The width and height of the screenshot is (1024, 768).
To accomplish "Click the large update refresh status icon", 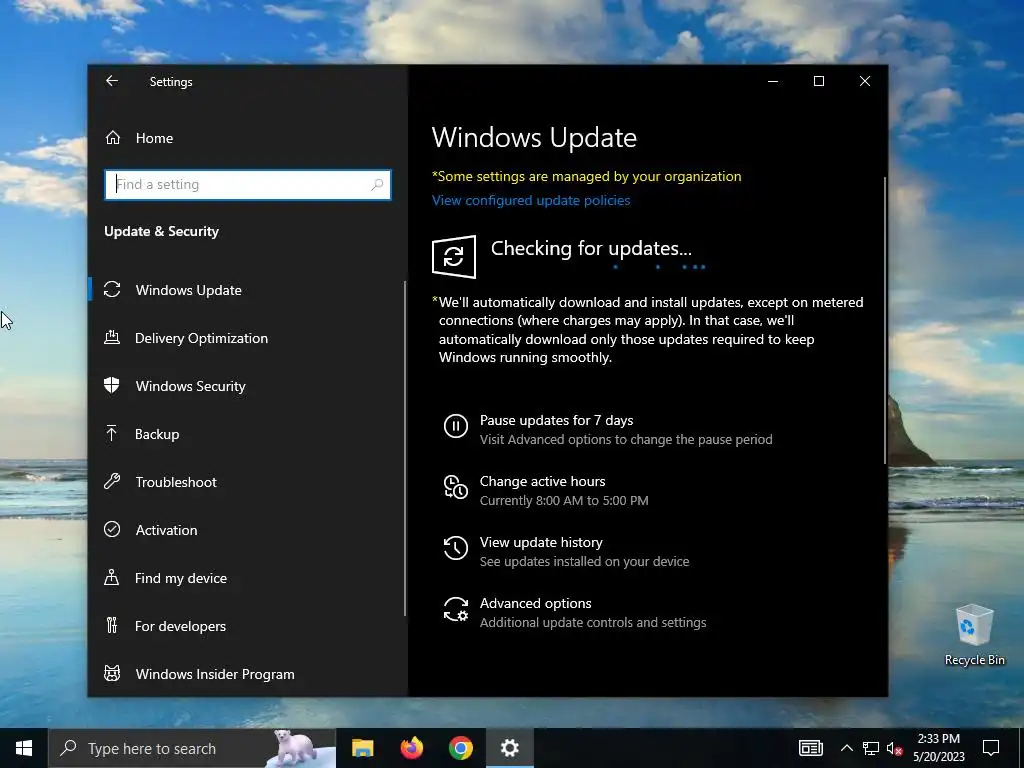I will pyautogui.click(x=454, y=257).
